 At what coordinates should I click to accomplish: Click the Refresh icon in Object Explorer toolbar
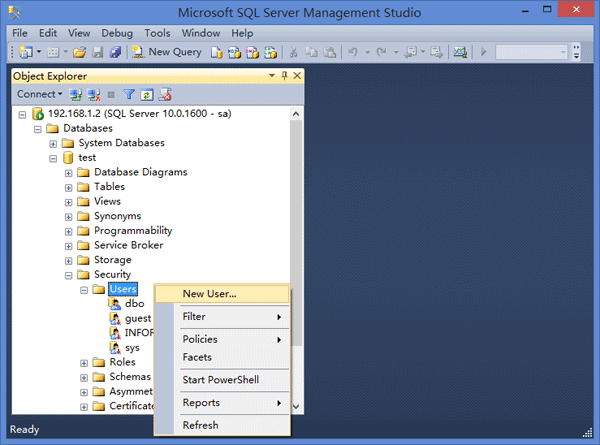(x=147, y=95)
